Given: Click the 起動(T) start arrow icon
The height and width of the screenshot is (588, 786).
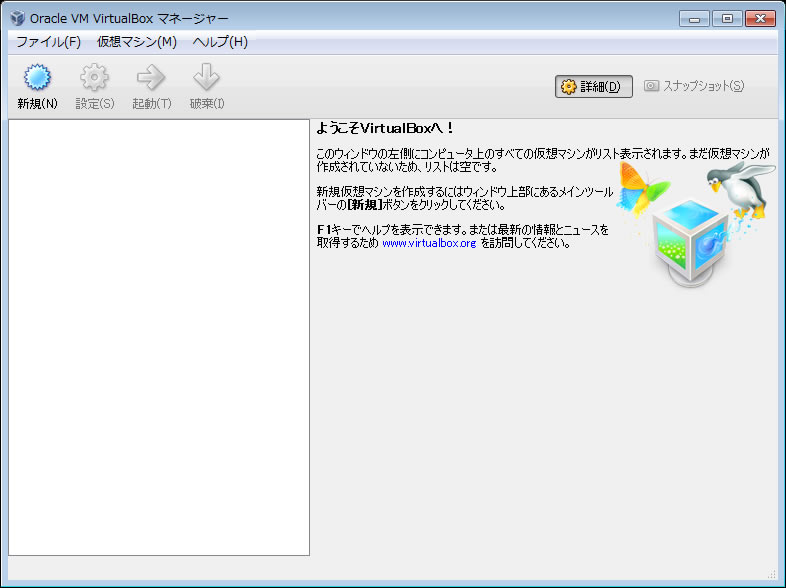Looking at the screenshot, I should click(x=151, y=77).
